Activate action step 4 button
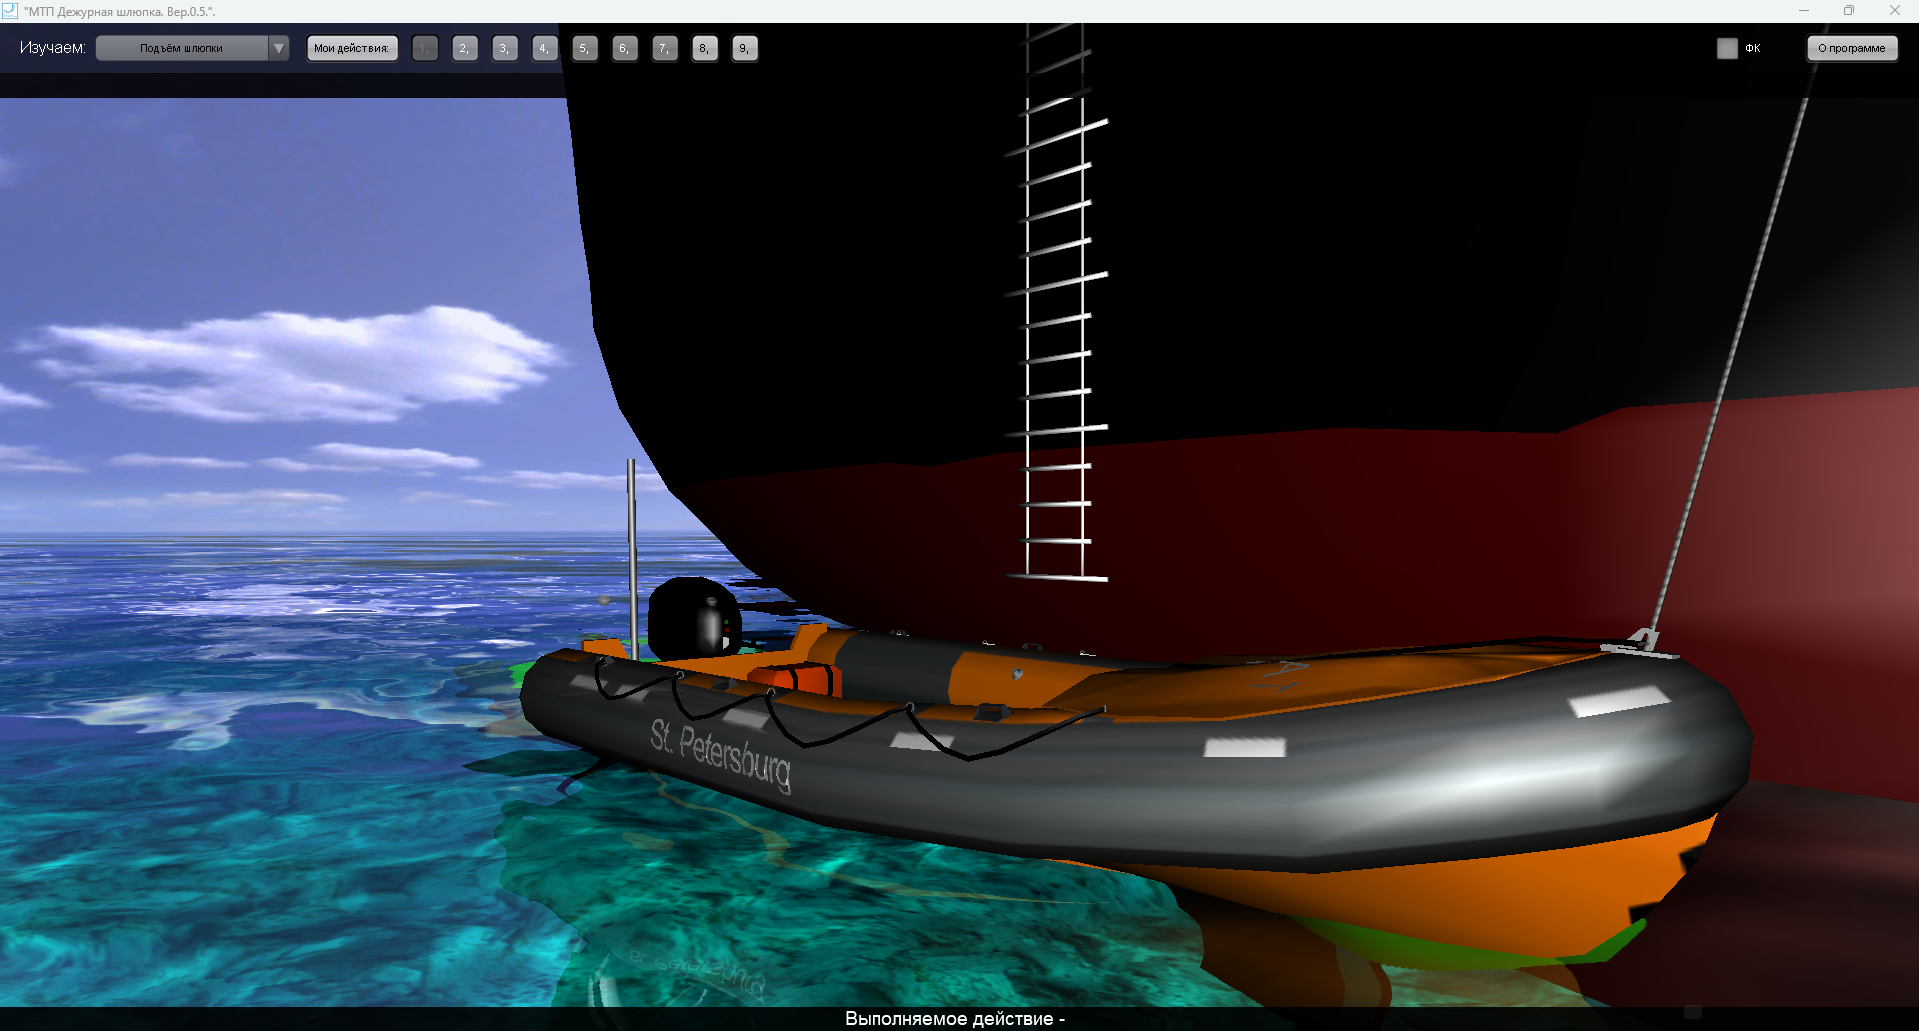 click(545, 48)
